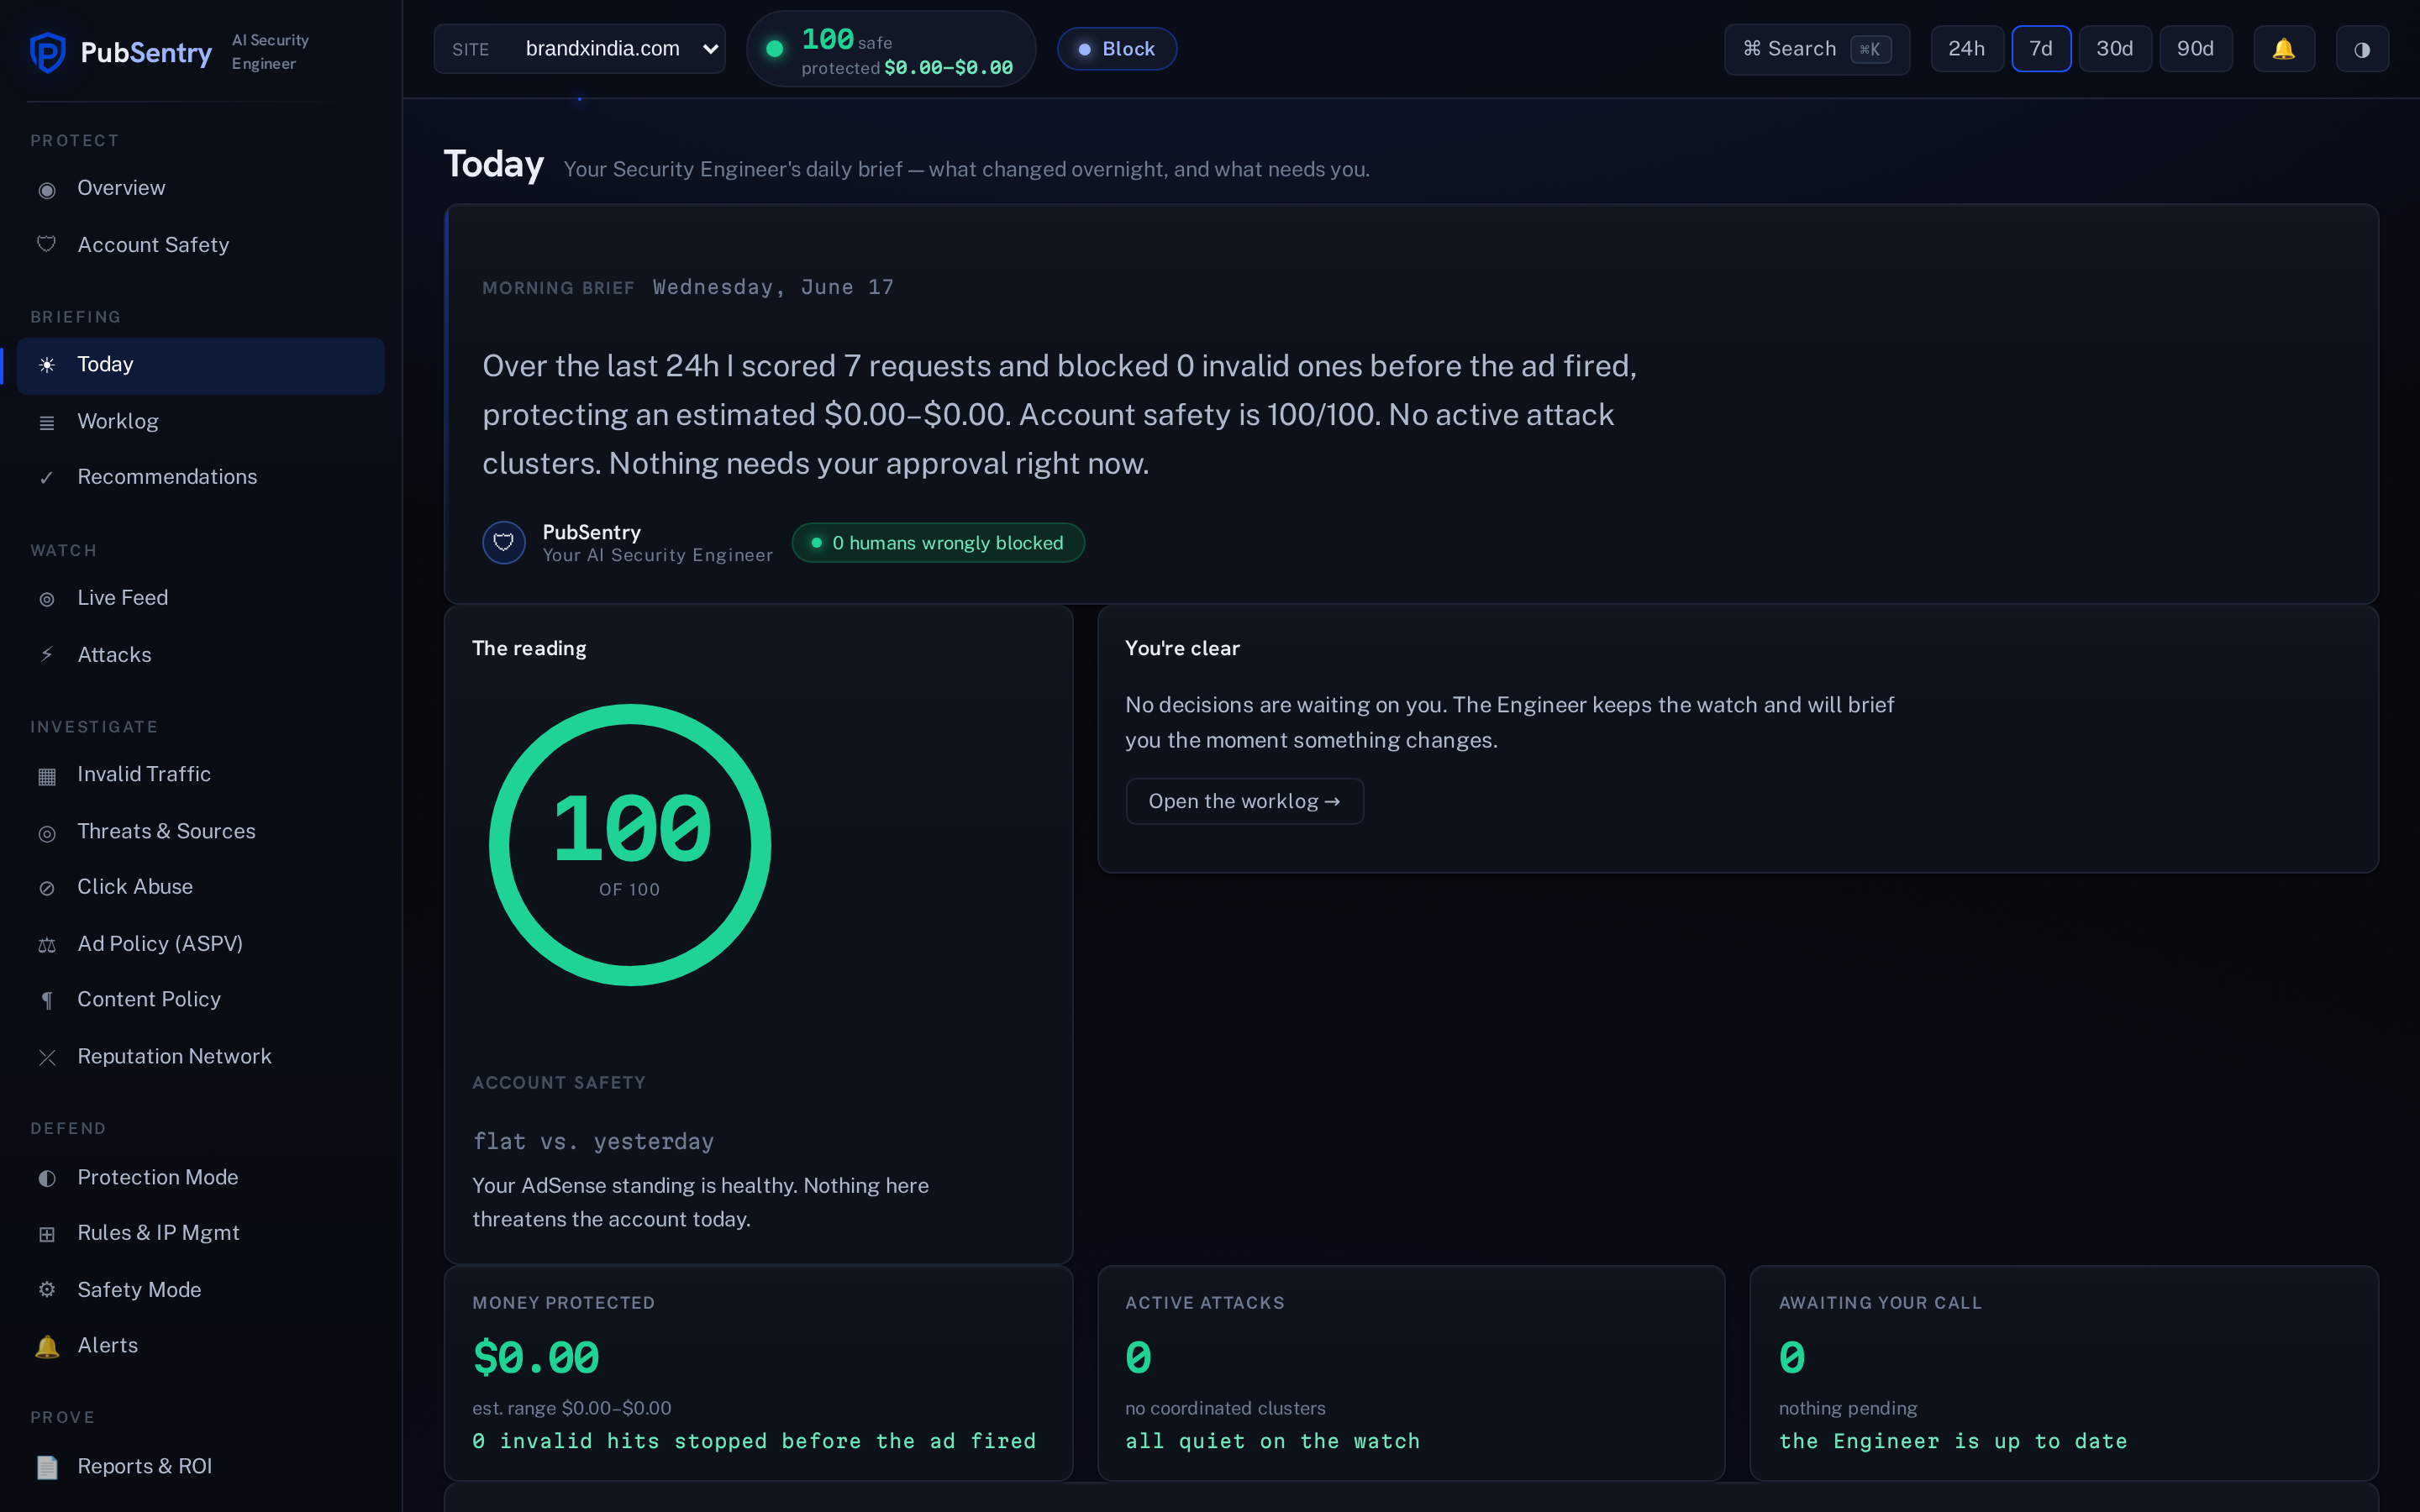Click the Active Attacks card
The height and width of the screenshot is (1512, 2420).
(1411, 1373)
